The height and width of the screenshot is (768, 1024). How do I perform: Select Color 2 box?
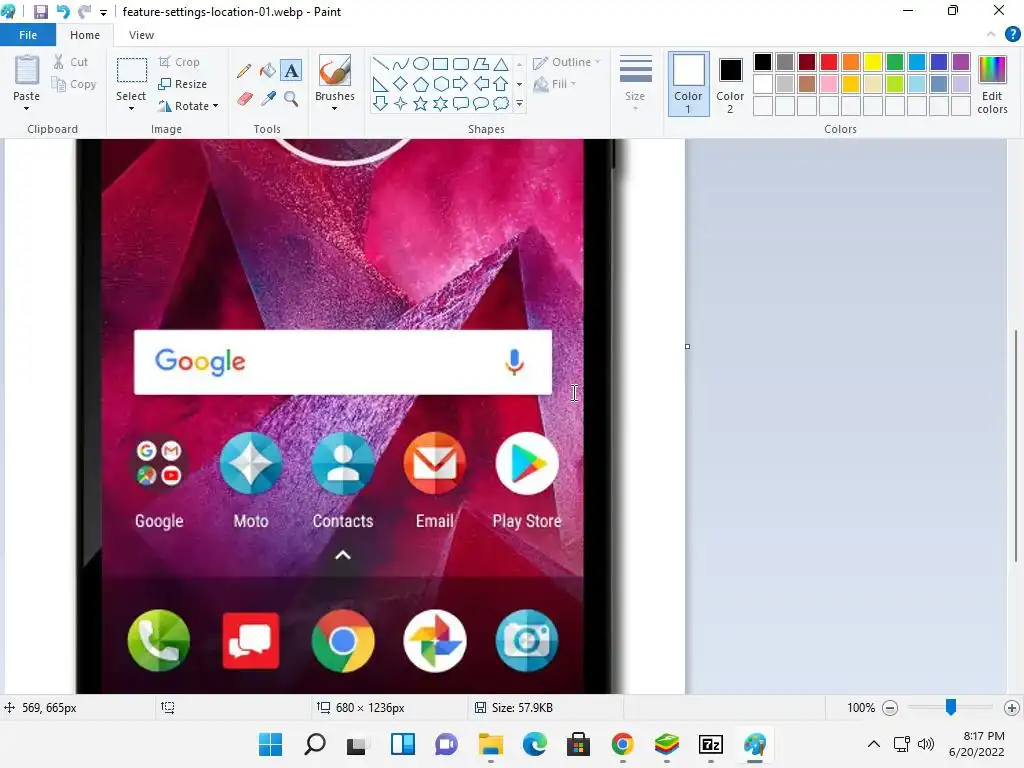coord(730,84)
